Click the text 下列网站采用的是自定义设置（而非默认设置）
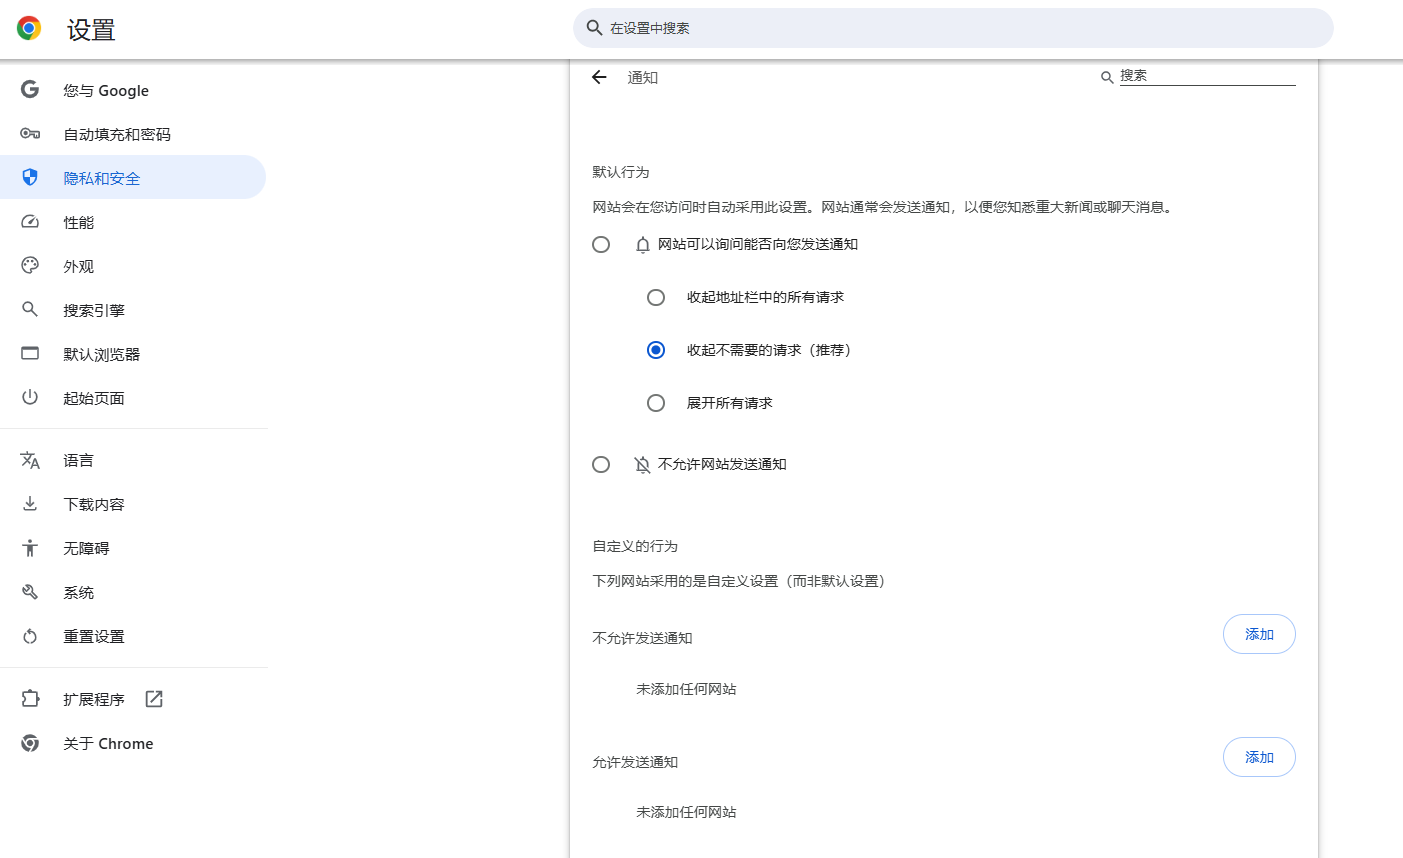The height and width of the screenshot is (858, 1403). [x=741, y=581]
